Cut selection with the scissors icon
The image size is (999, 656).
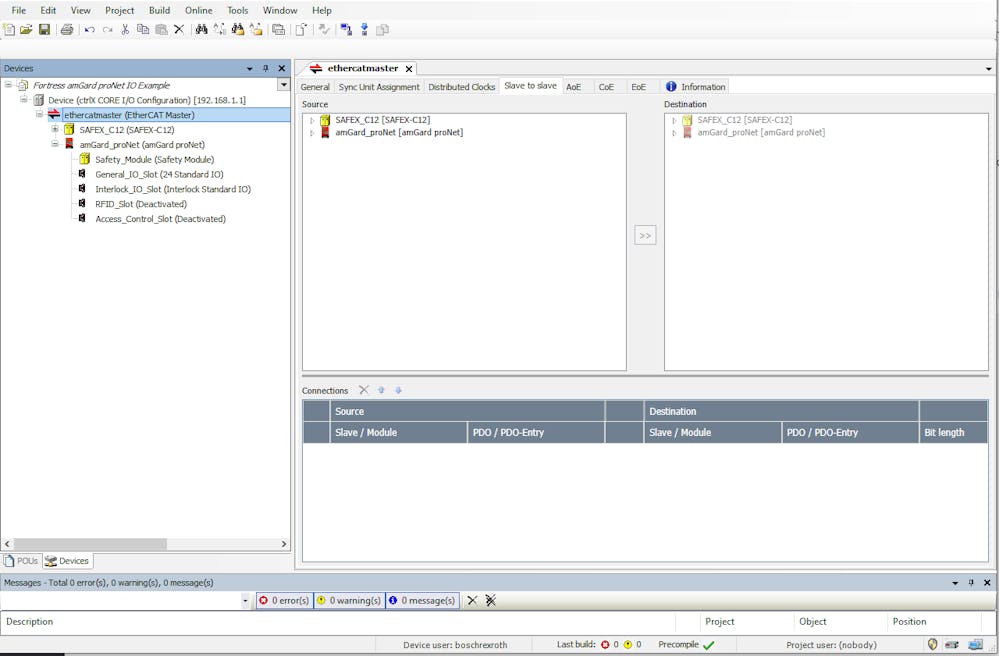pyautogui.click(x=125, y=29)
